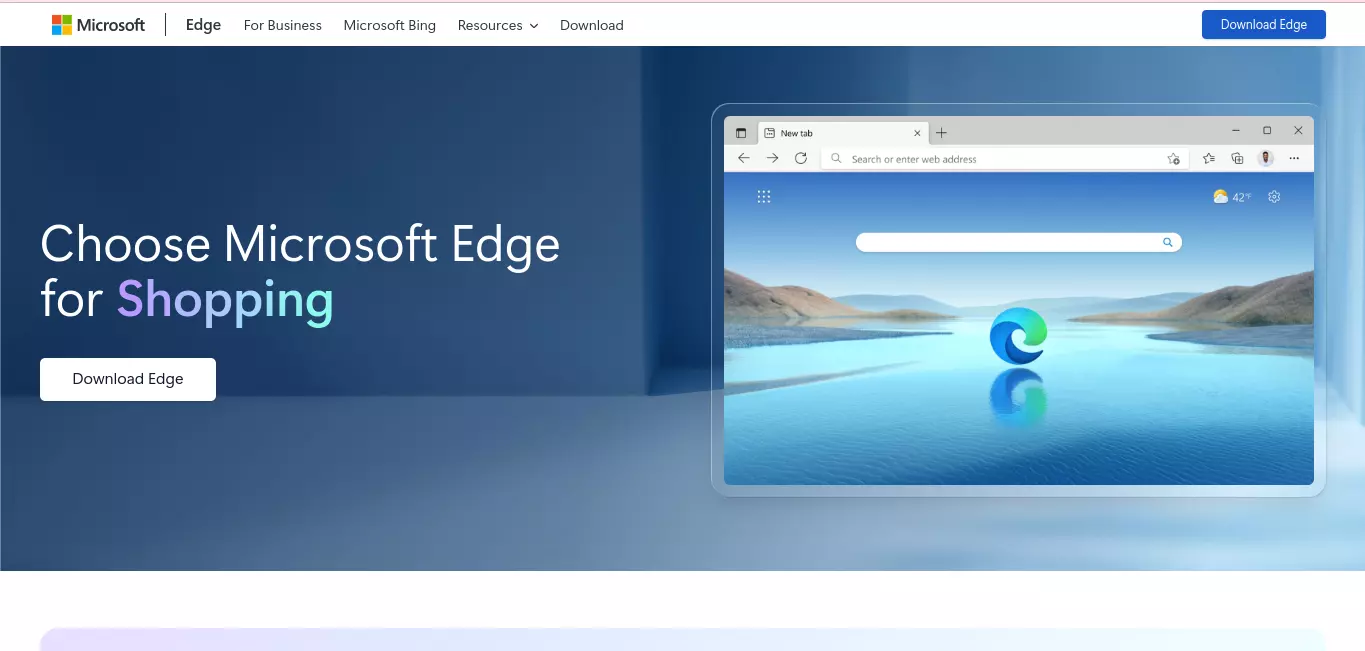Screen dimensions: 1365x651
Task: Close the New tab tab in preview
Action: [x=918, y=133]
